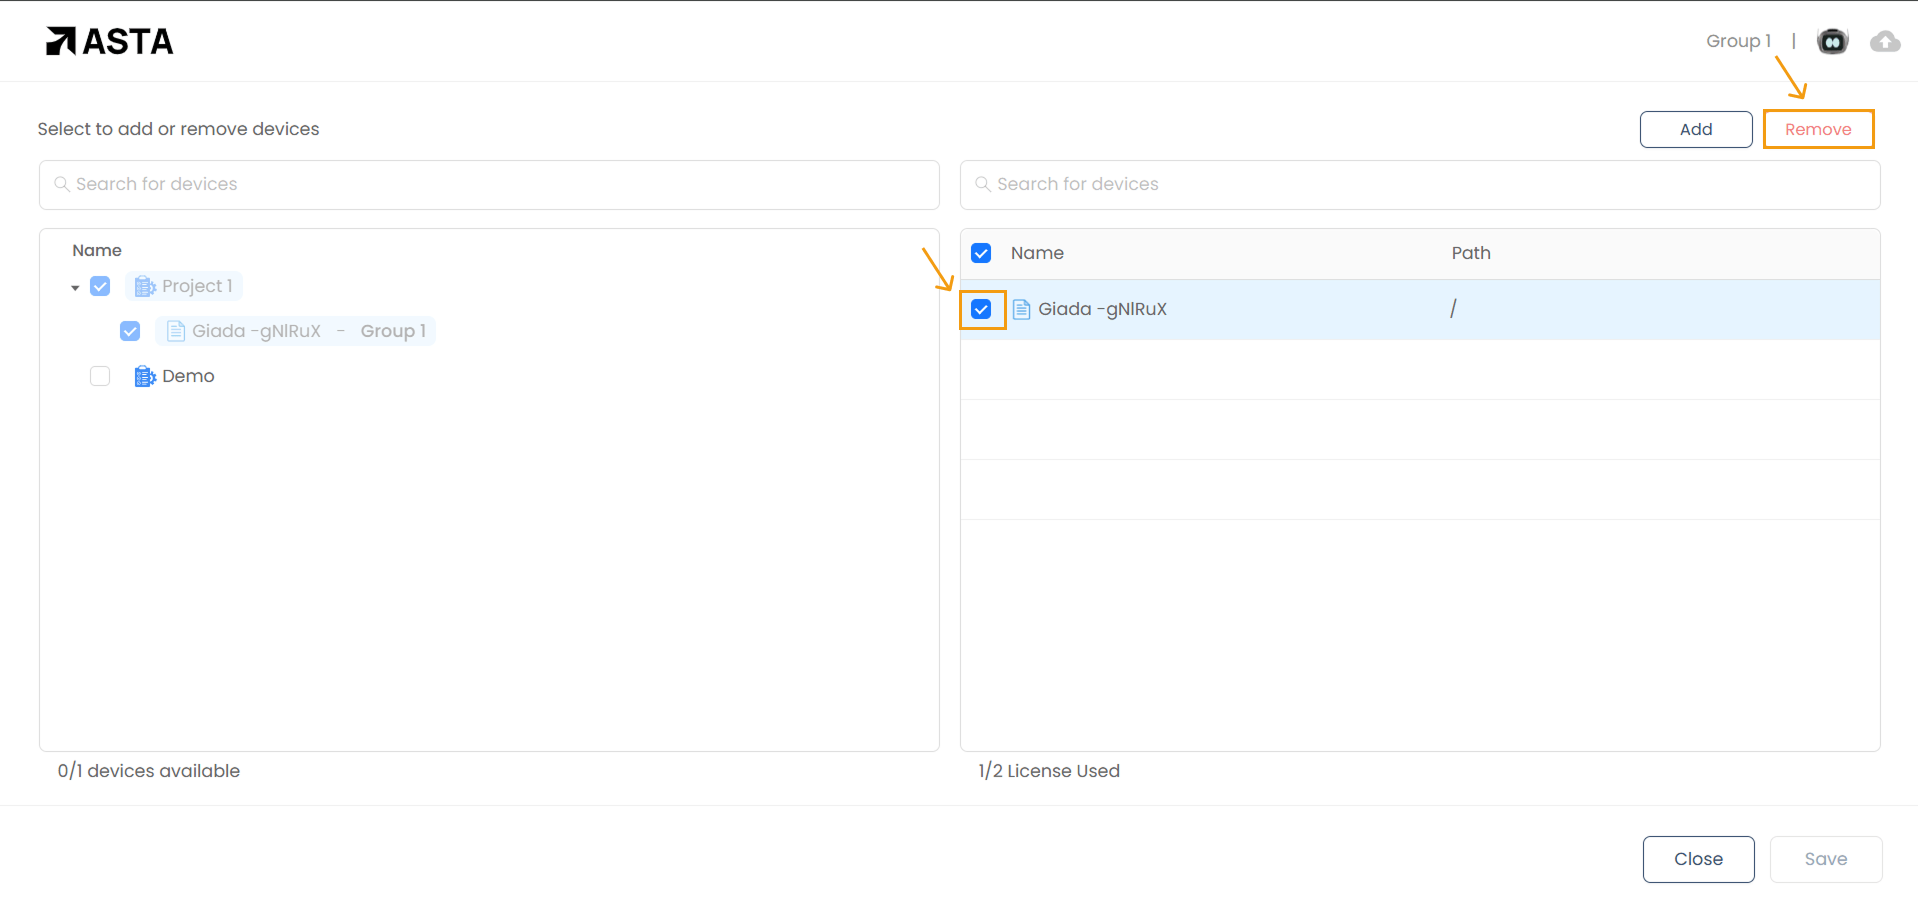Click the ASTA logo
Screen dimensions: 1918x912
pos(110,41)
